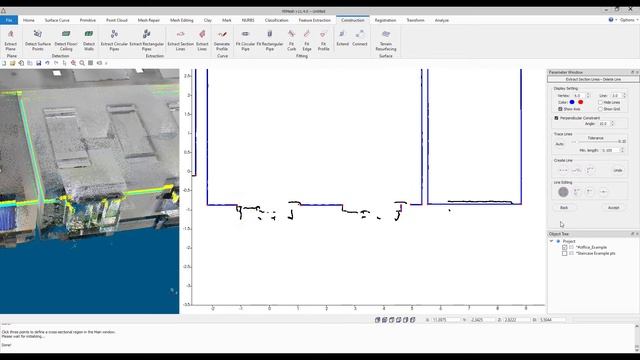Start Extract Circular Pipes tool

pos(114,40)
